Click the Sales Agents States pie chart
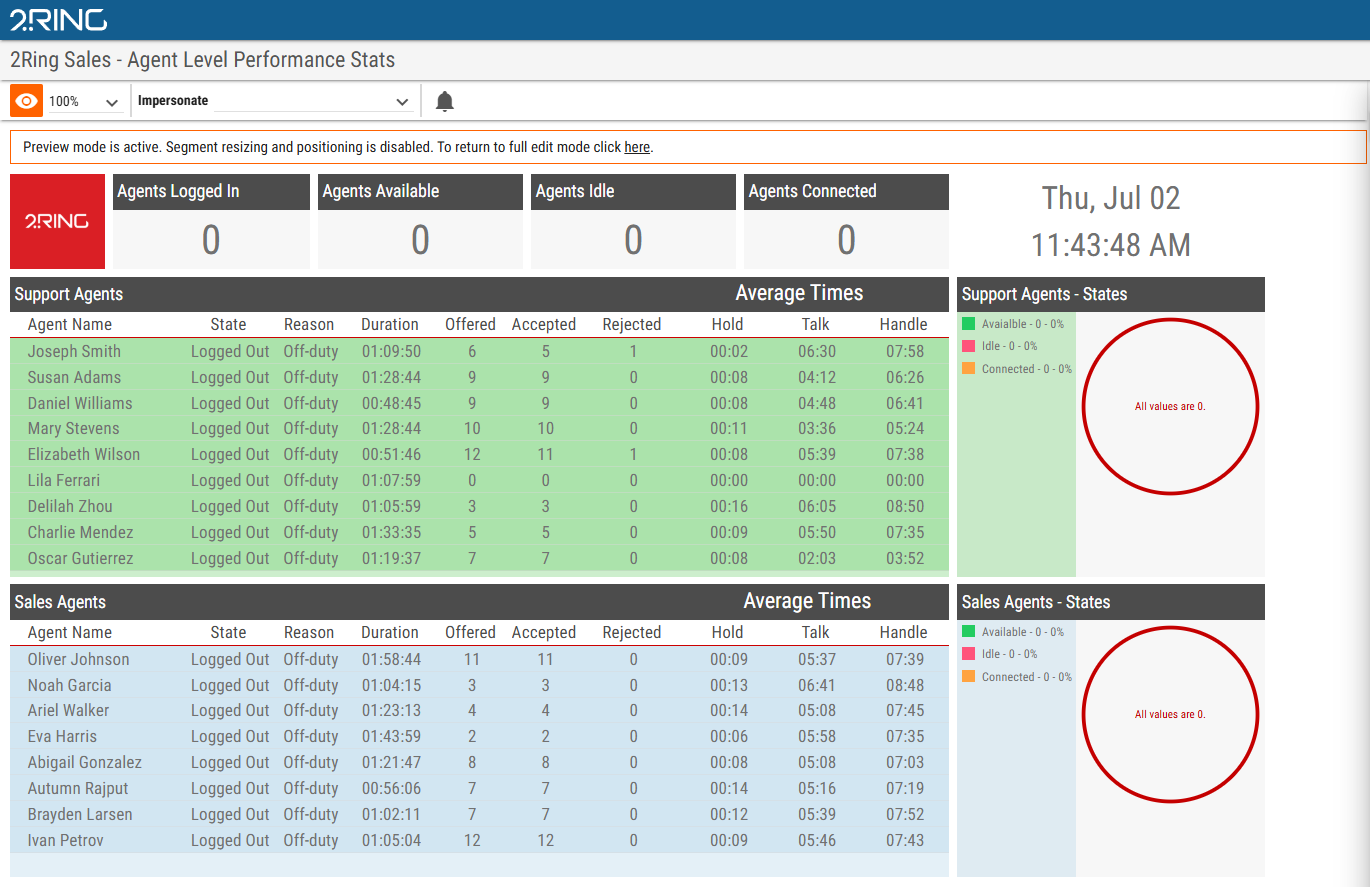The height and width of the screenshot is (887, 1370). (1170, 714)
